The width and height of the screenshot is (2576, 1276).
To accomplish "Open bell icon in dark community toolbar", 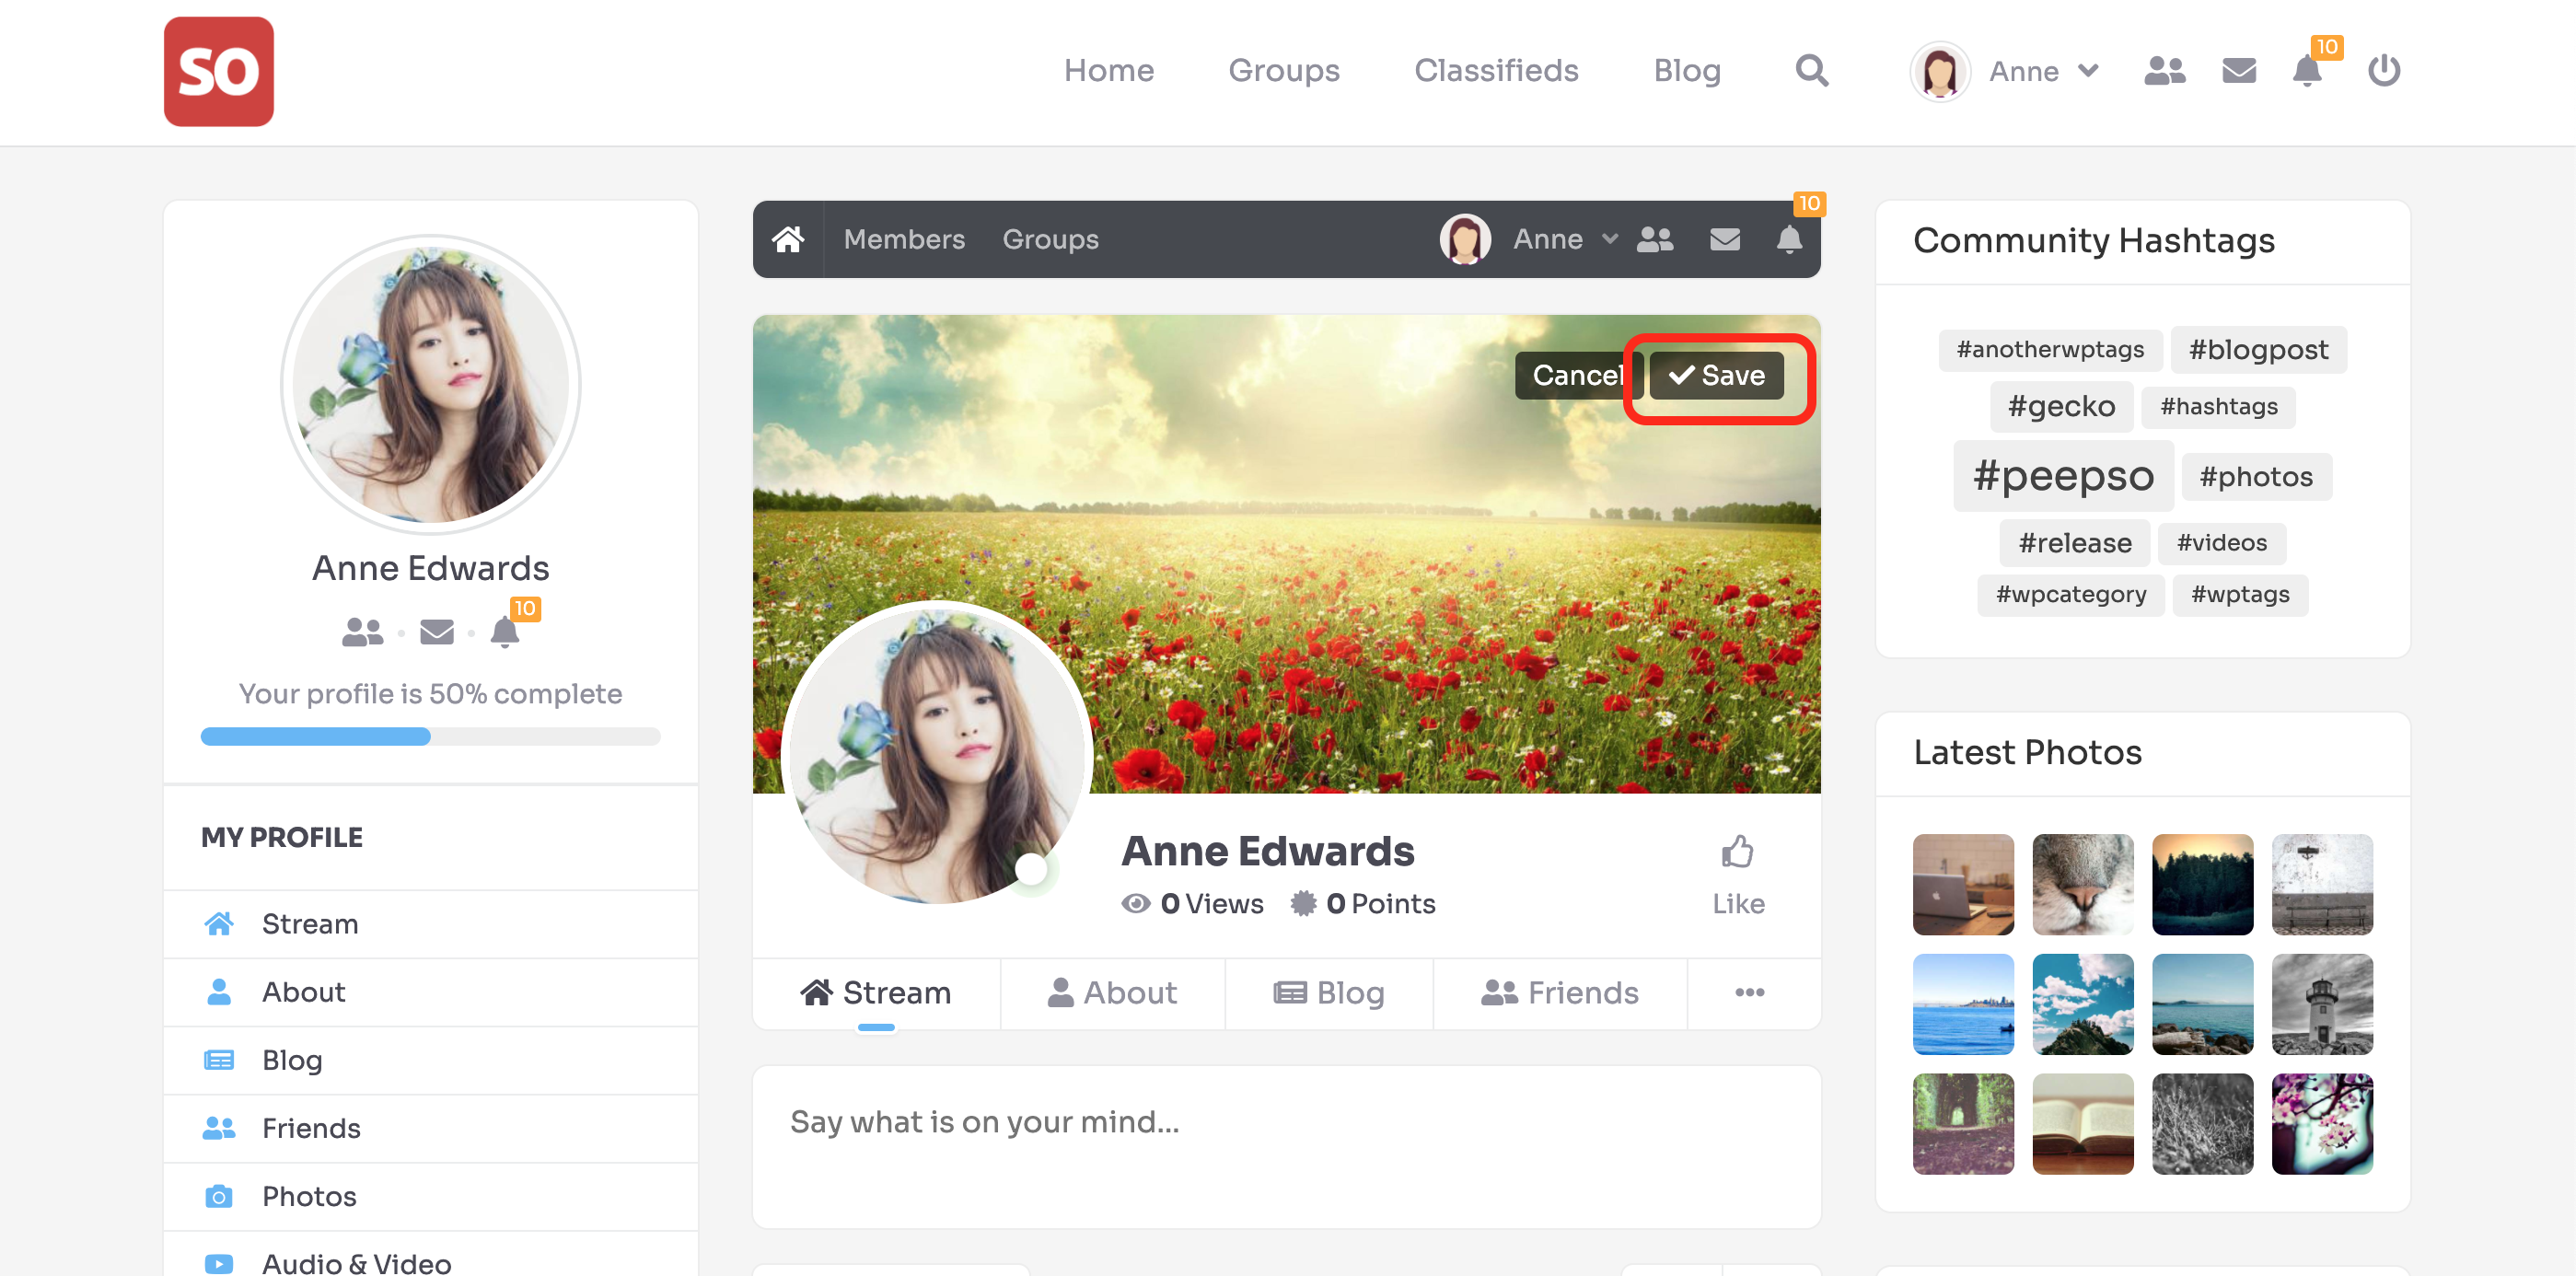I will [x=1788, y=239].
